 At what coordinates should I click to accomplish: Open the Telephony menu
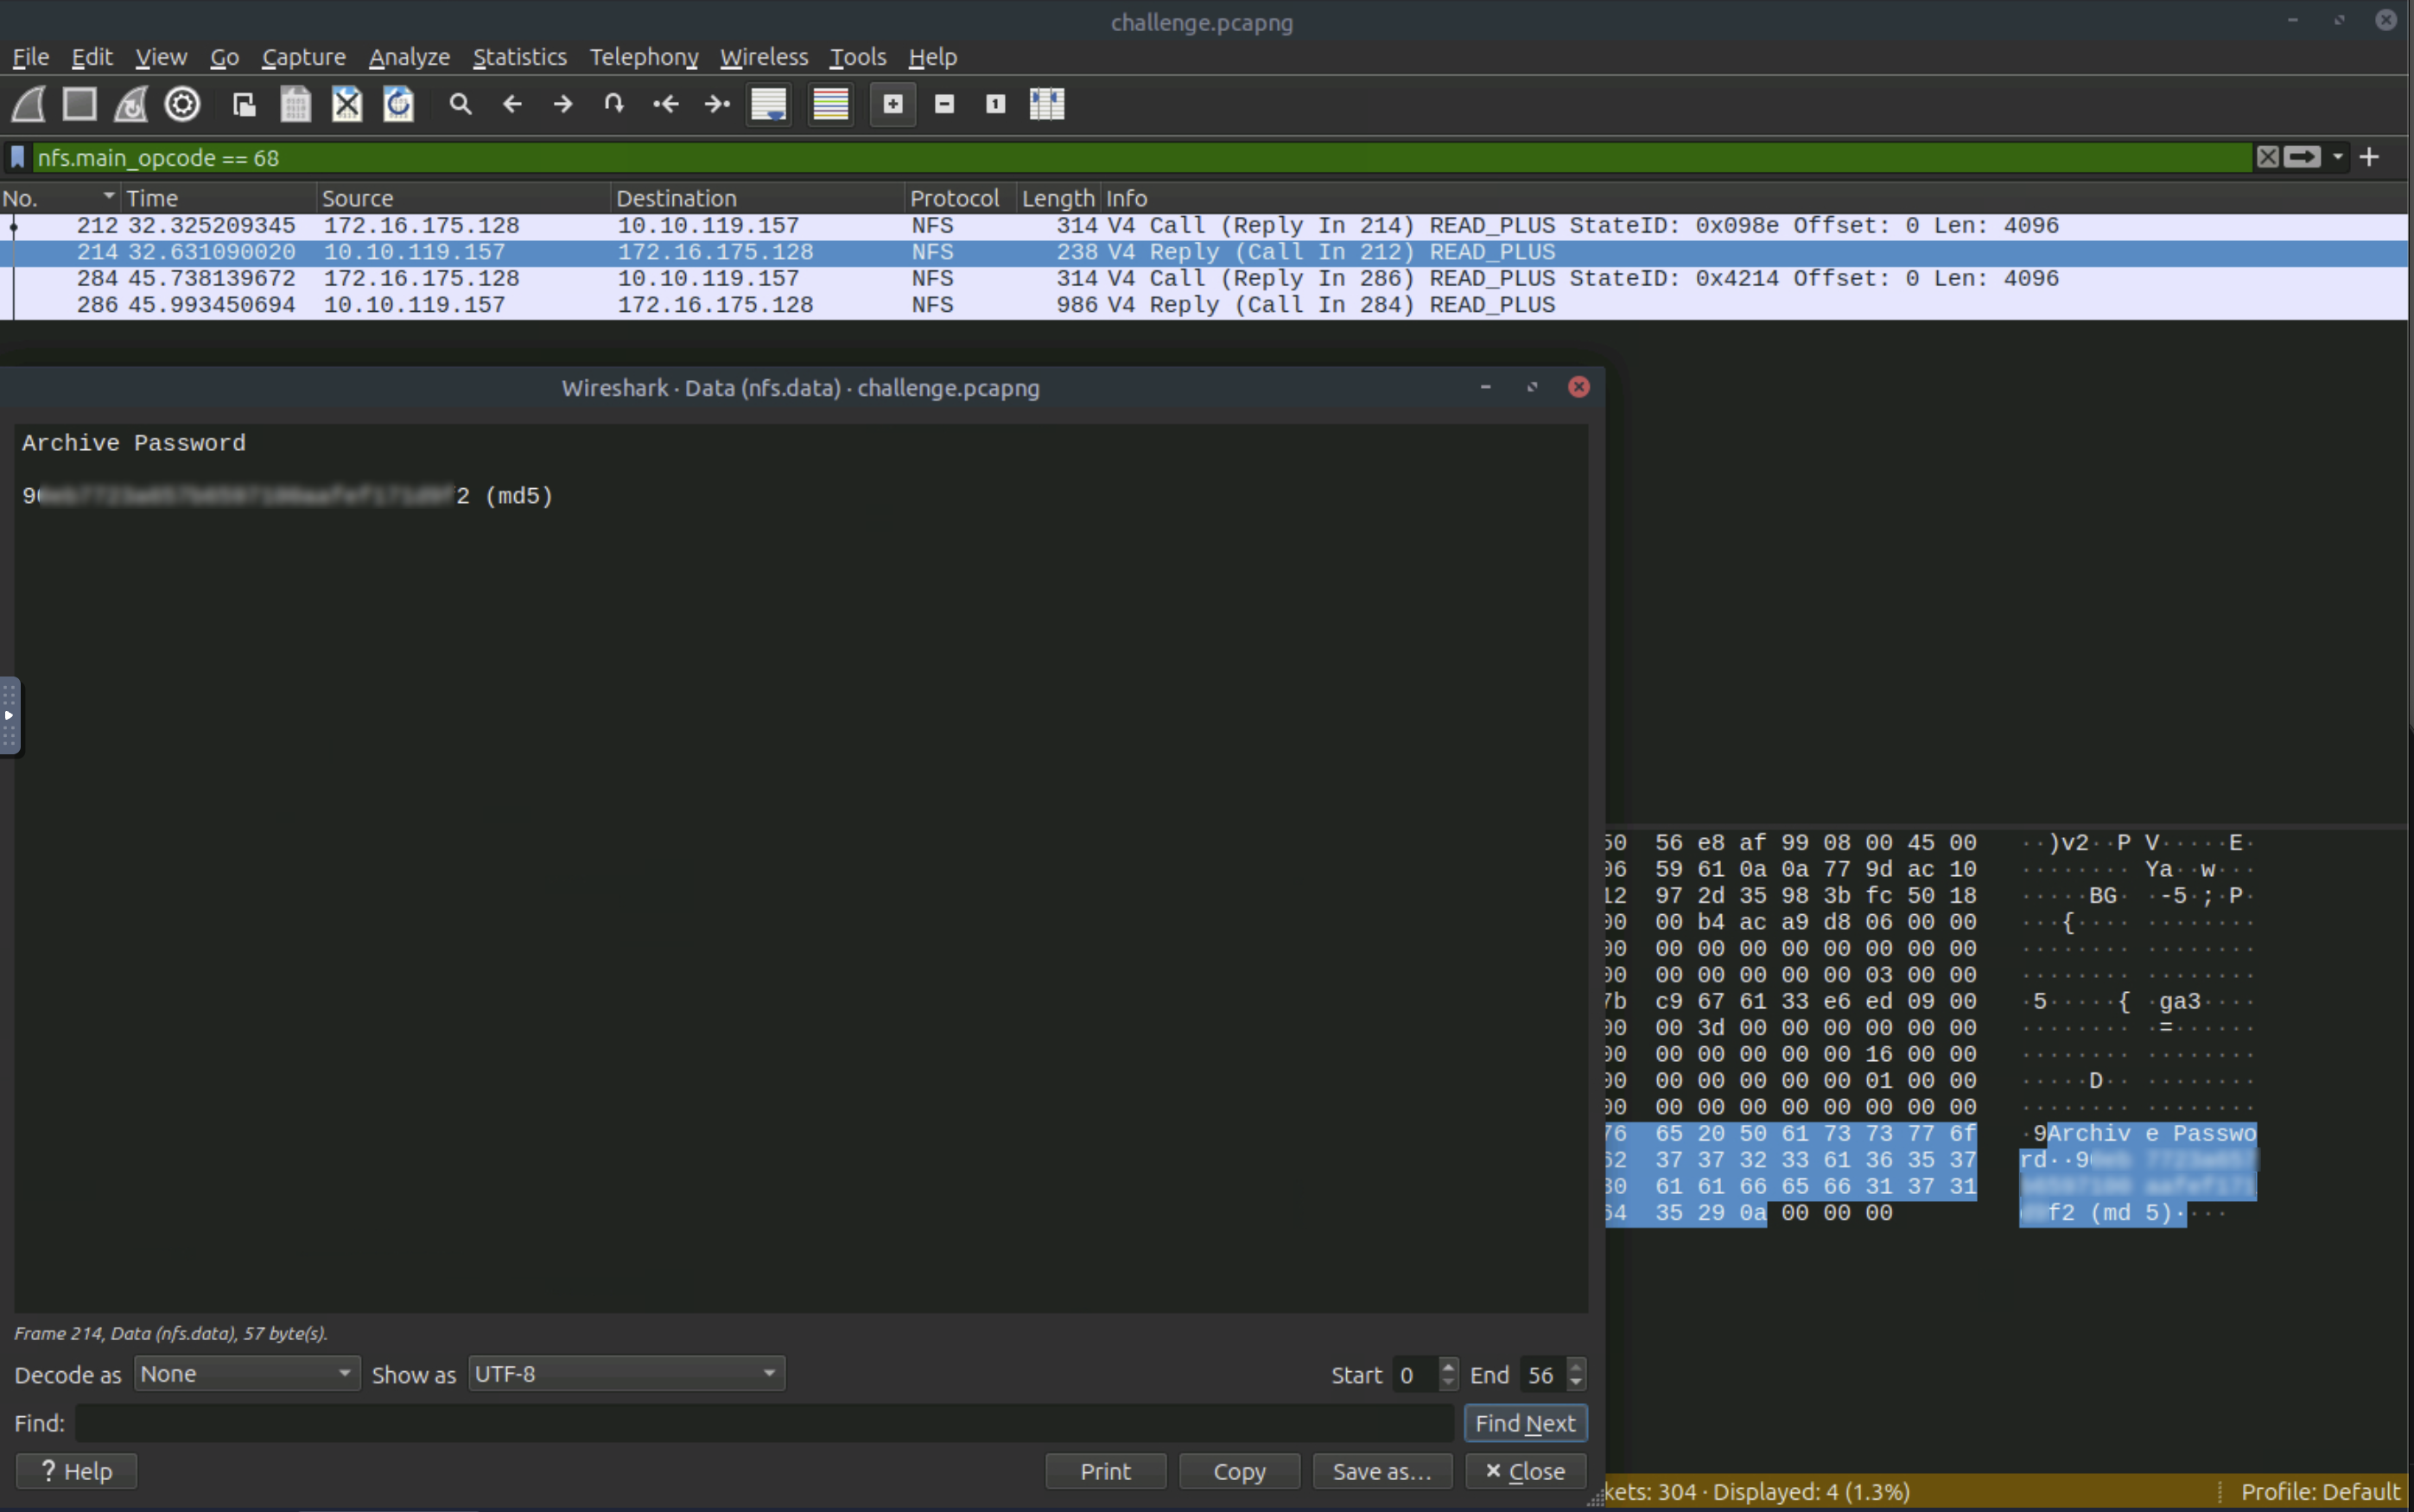(644, 57)
